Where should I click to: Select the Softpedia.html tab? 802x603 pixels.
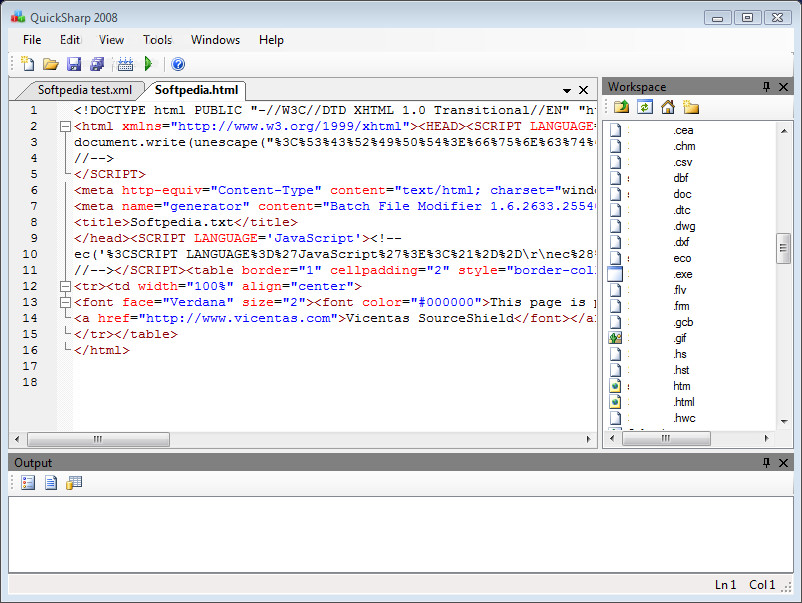(196, 90)
